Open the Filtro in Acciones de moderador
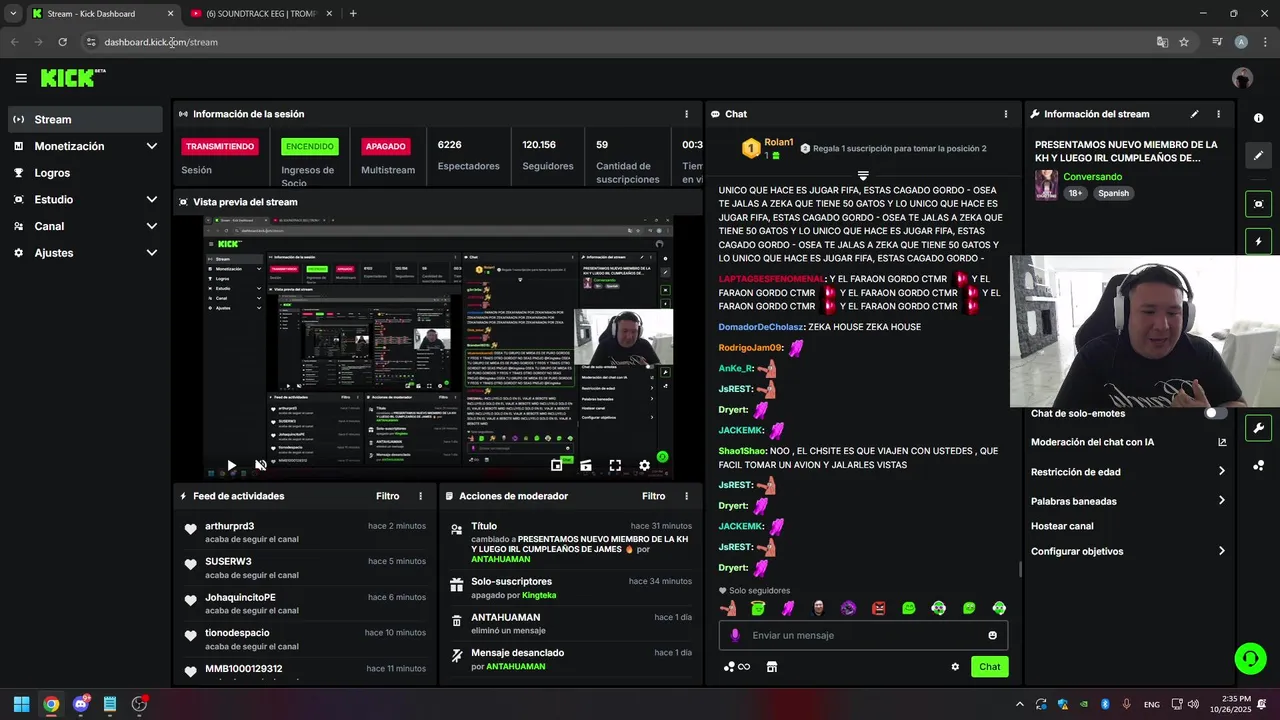Image resolution: width=1280 pixels, height=720 pixels. pyautogui.click(x=653, y=496)
